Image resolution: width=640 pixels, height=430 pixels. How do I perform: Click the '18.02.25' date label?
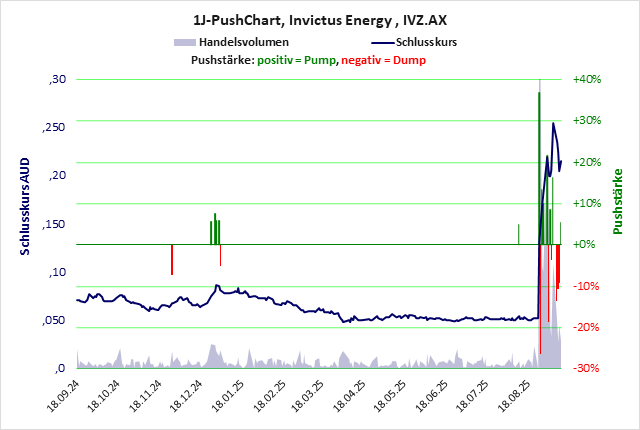pos(269,396)
